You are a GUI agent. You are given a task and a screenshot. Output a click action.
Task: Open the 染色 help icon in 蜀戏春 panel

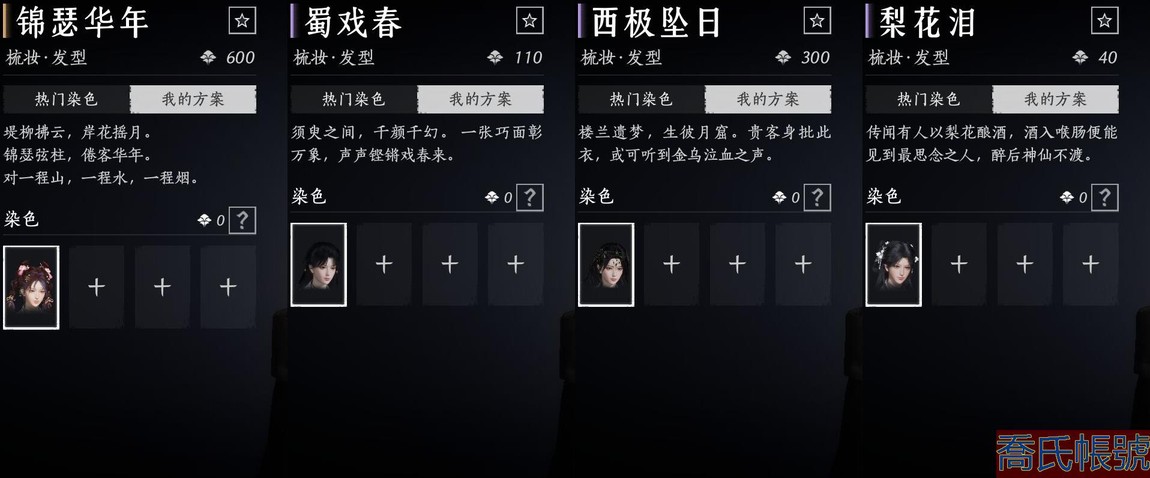530,197
